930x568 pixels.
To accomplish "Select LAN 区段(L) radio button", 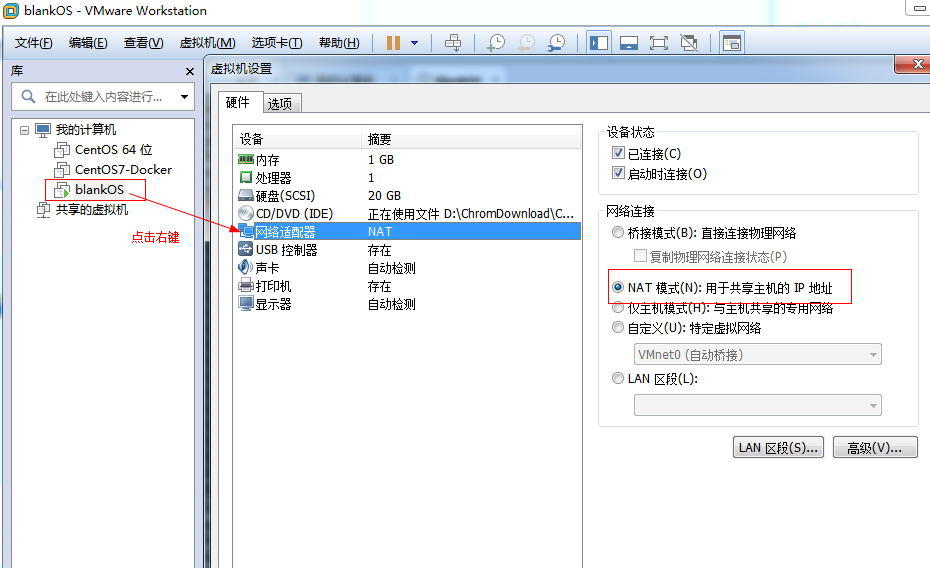I will pyautogui.click(x=618, y=378).
